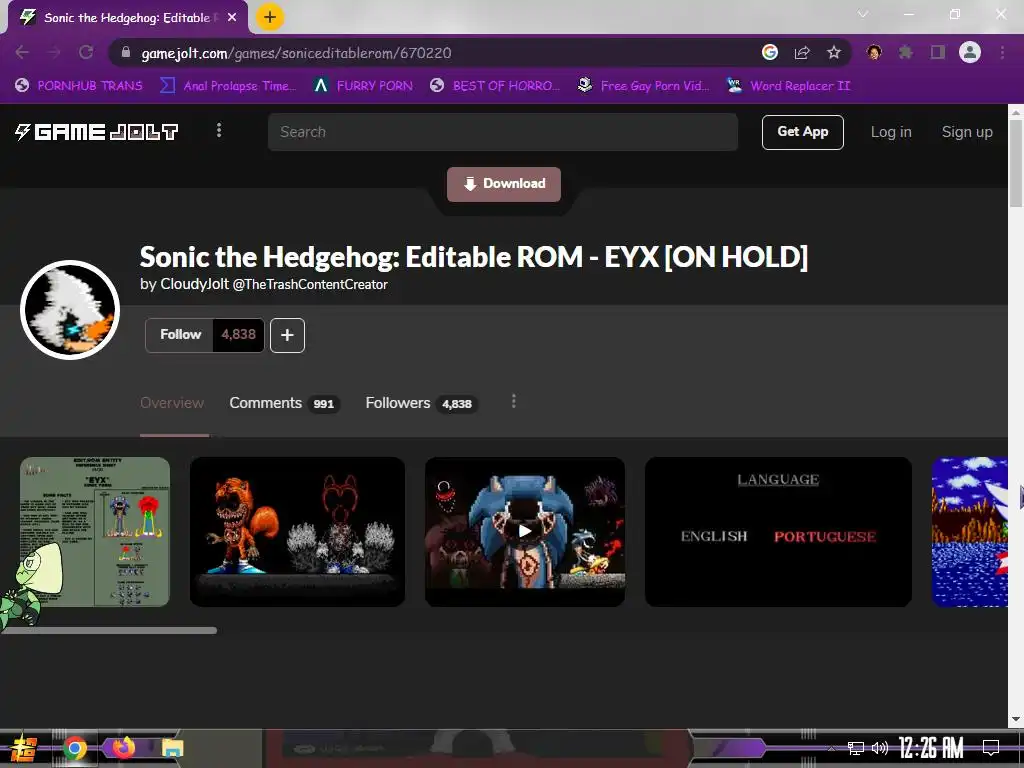Viewport: 1024px width, 768px height.
Task: Open the Sign up link
Action: pos(967,132)
